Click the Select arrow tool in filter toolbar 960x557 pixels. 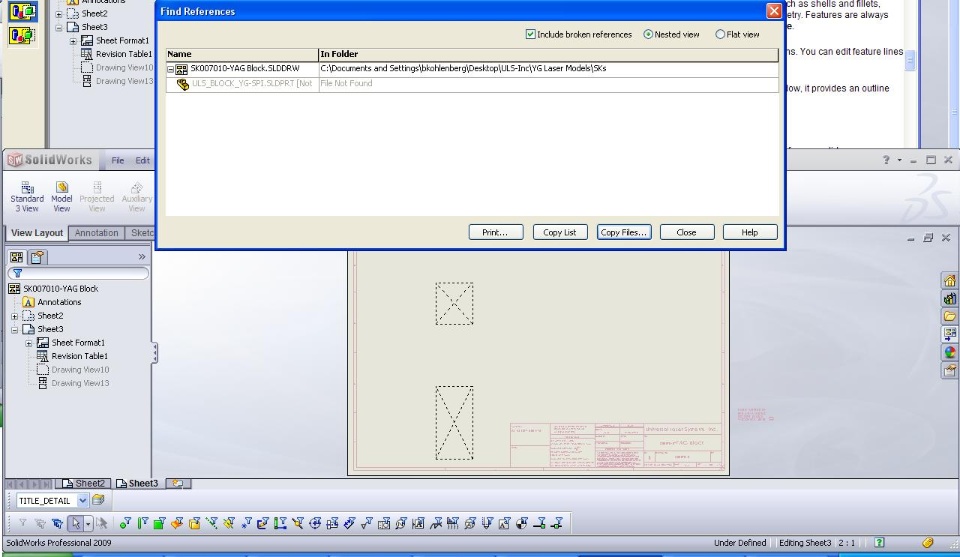point(76,523)
